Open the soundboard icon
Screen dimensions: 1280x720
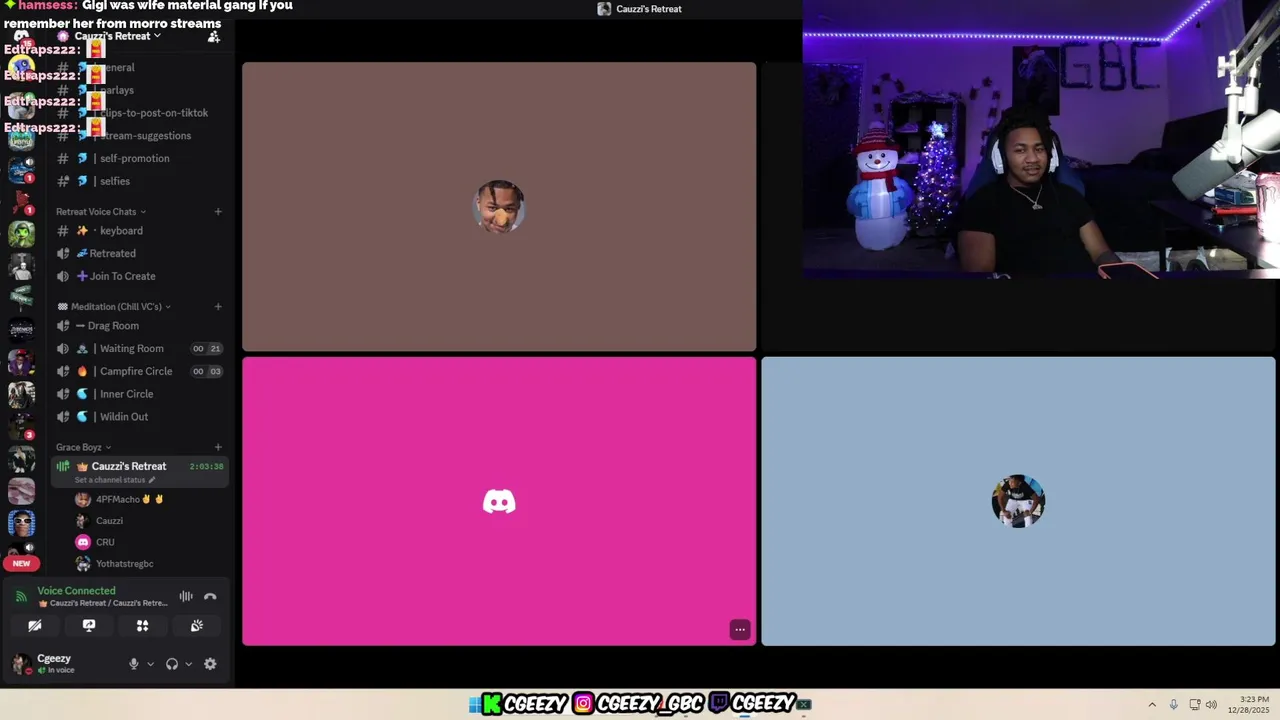pyautogui.click(x=197, y=626)
